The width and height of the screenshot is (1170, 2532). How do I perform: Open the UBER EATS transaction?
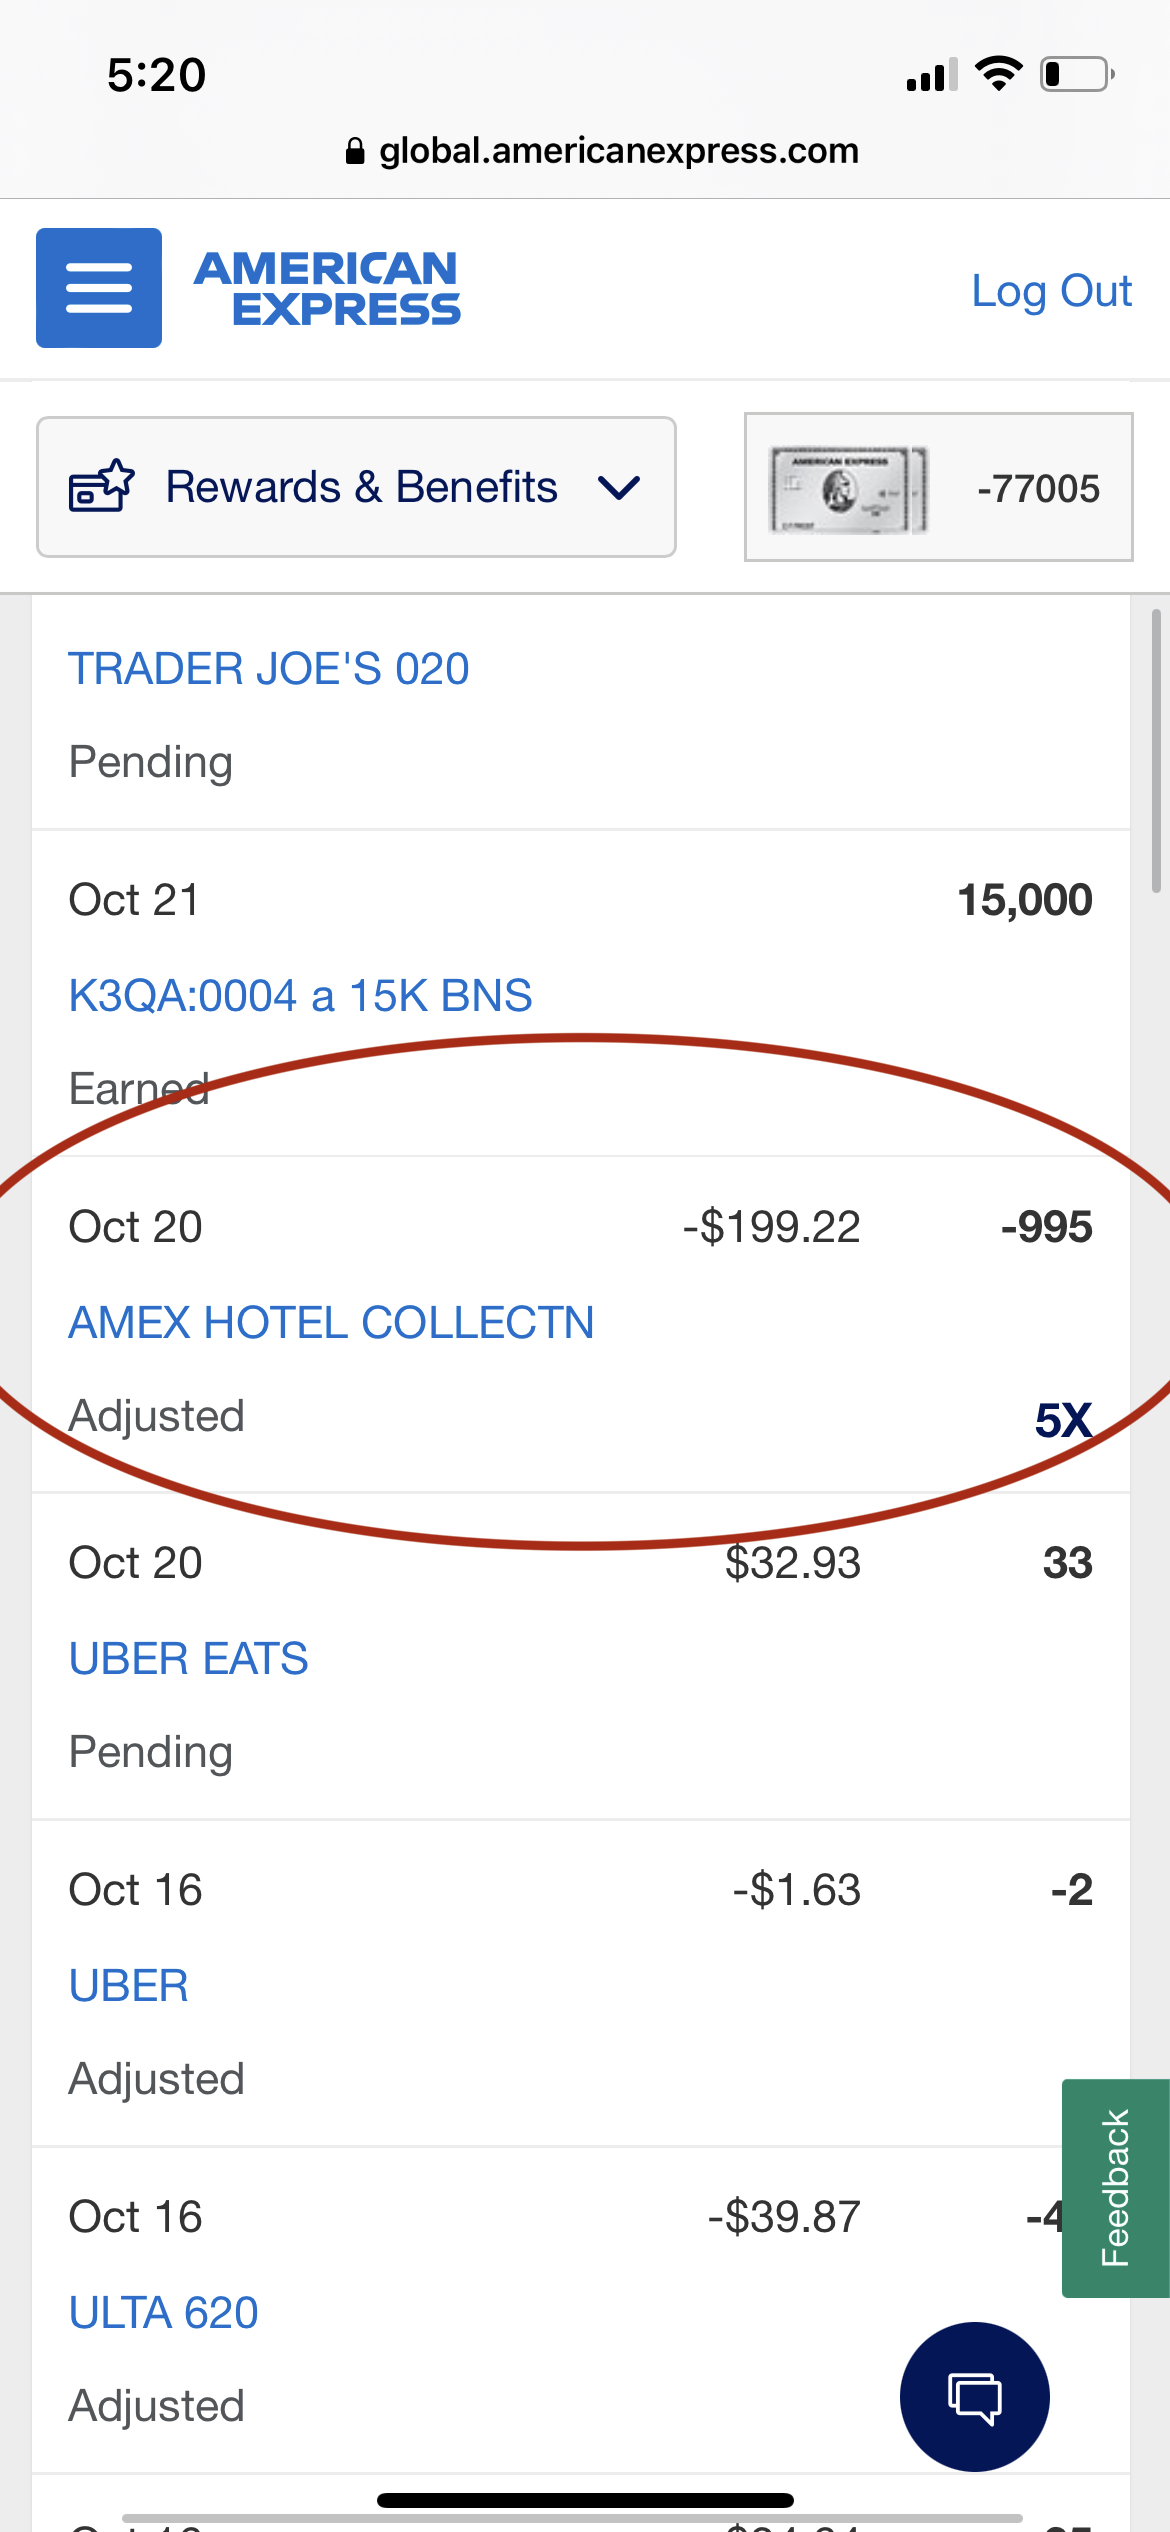[188, 1659]
